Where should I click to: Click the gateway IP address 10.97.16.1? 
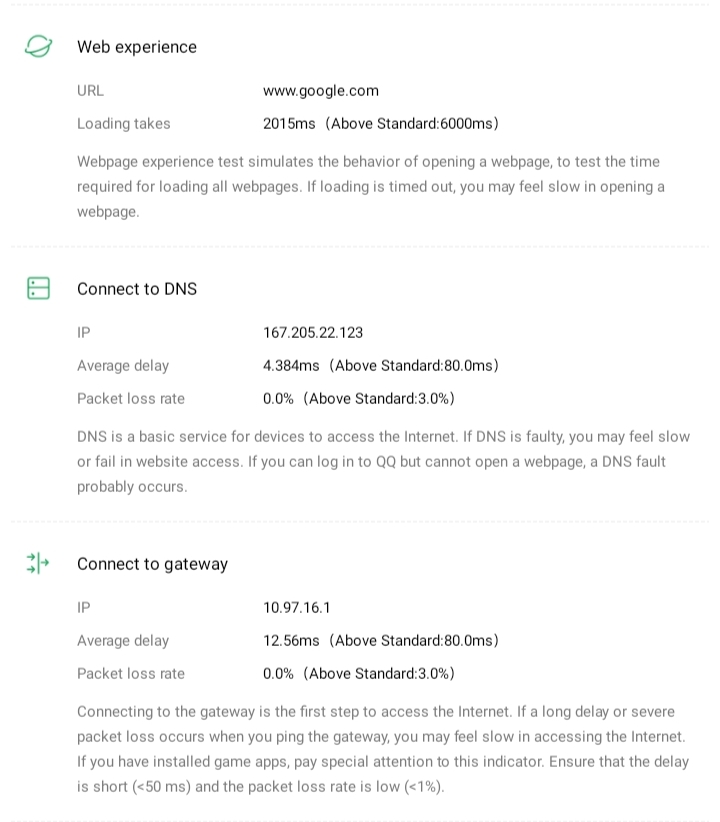(x=297, y=608)
